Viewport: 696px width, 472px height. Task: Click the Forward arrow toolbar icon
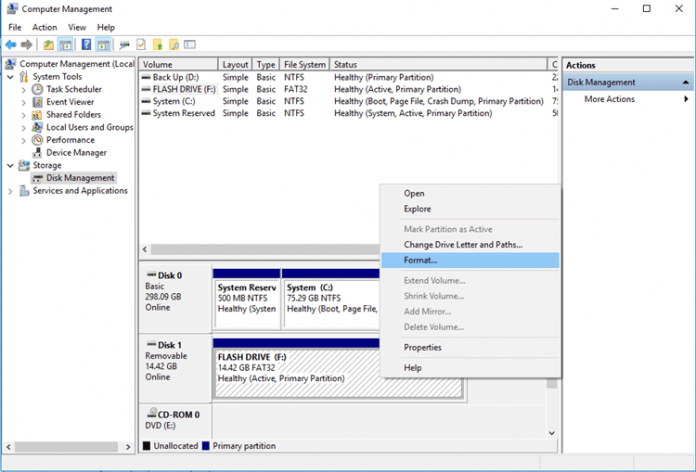point(27,45)
